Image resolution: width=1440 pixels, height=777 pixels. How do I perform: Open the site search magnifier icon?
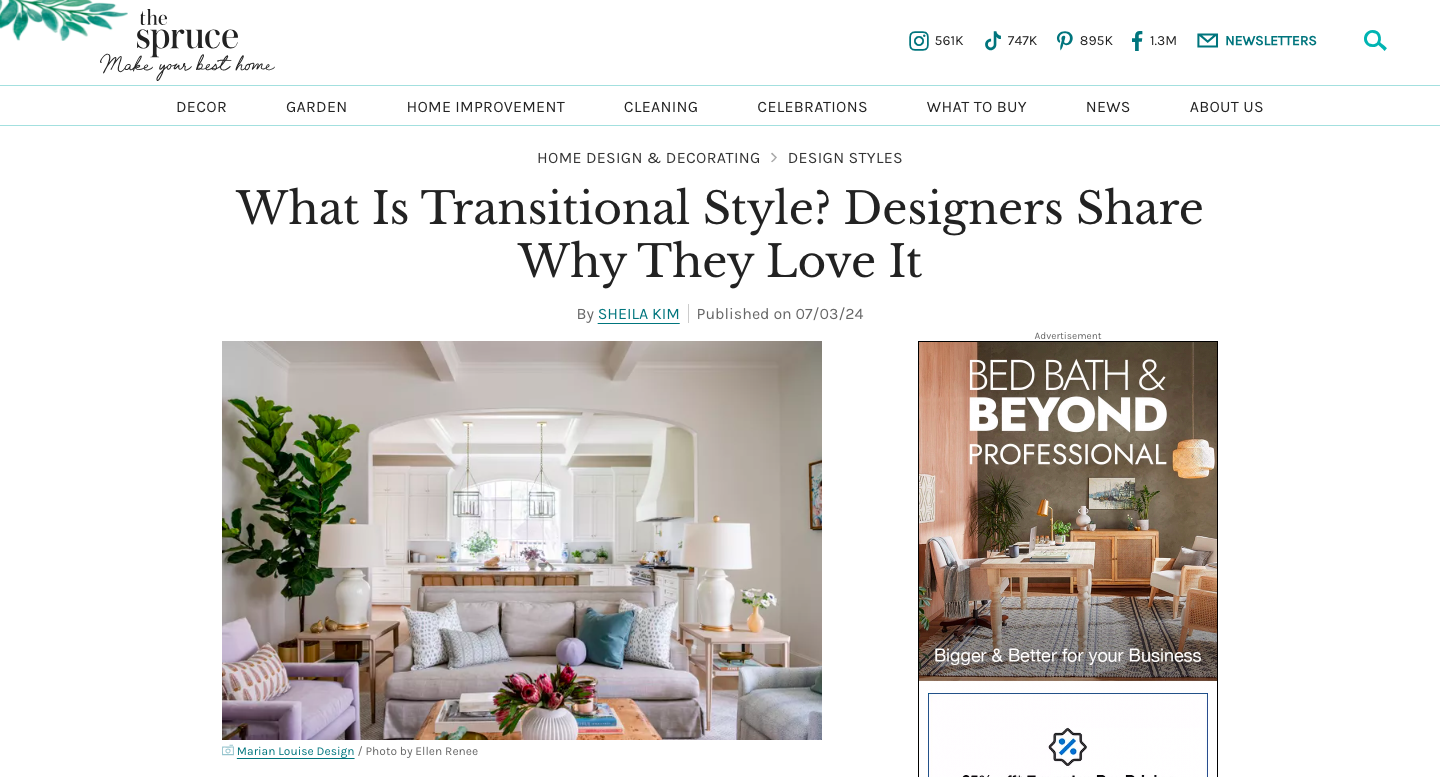[1375, 41]
